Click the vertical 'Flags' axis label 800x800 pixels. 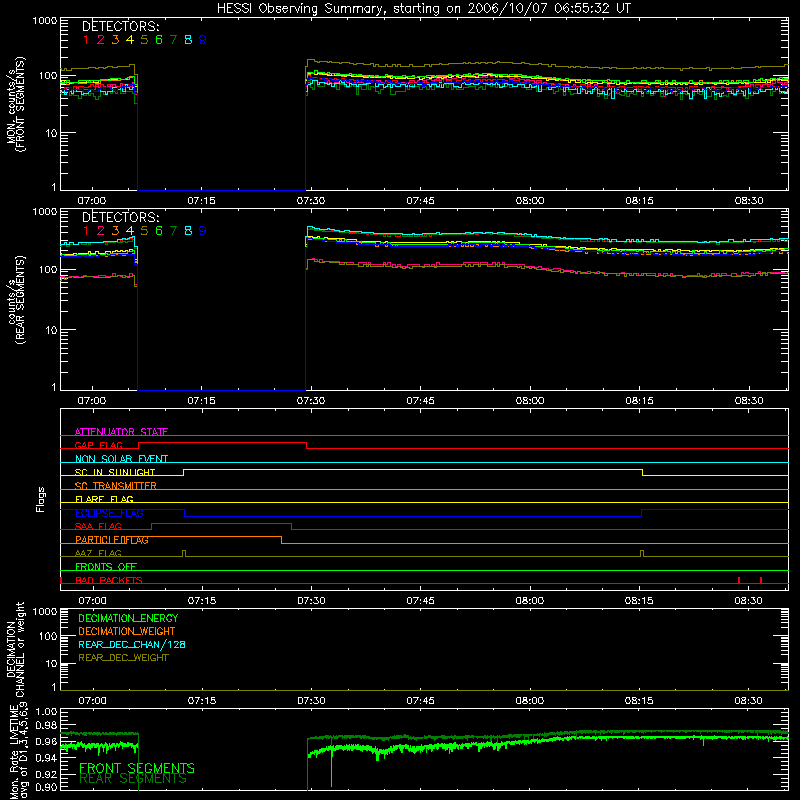coord(40,499)
